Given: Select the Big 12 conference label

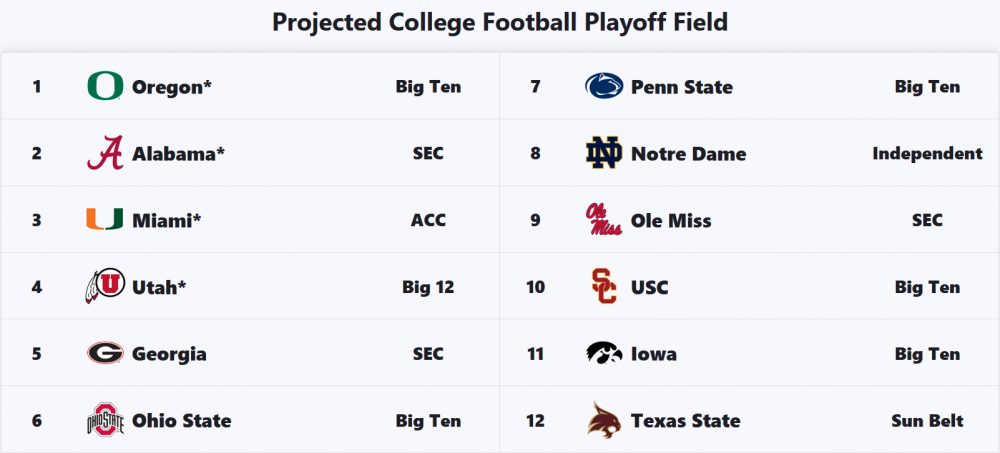Looking at the screenshot, I should pyautogui.click(x=428, y=287).
